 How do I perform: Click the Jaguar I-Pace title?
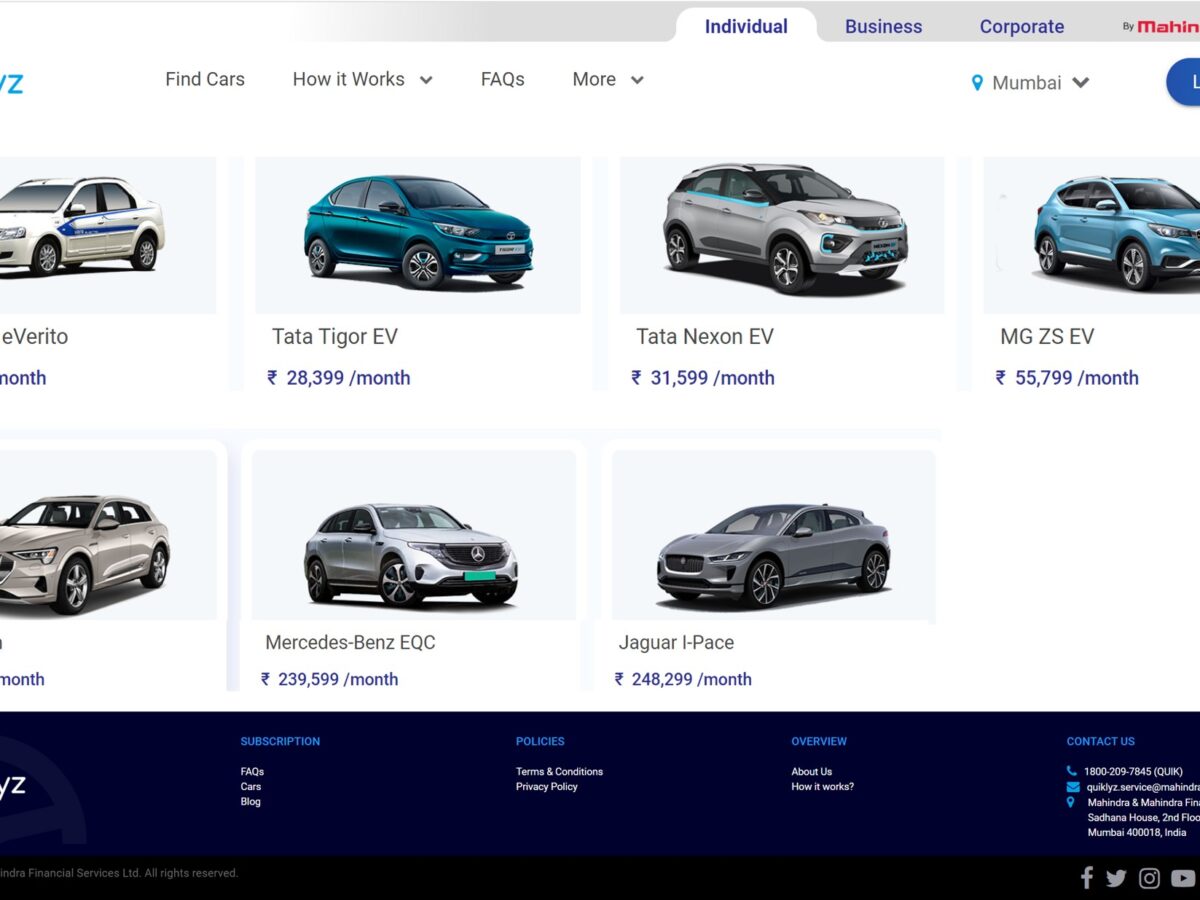(x=676, y=643)
